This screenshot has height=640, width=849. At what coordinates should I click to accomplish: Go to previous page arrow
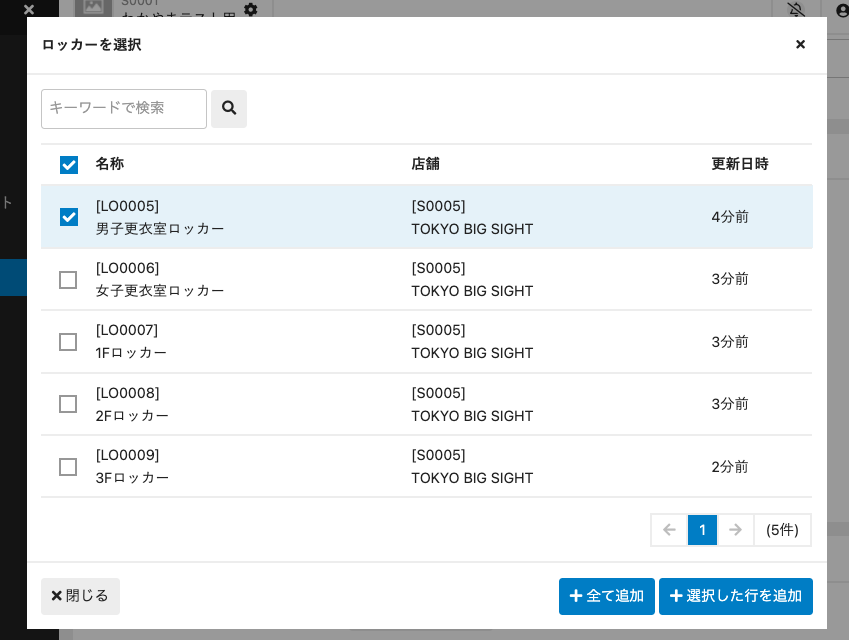(x=669, y=530)
